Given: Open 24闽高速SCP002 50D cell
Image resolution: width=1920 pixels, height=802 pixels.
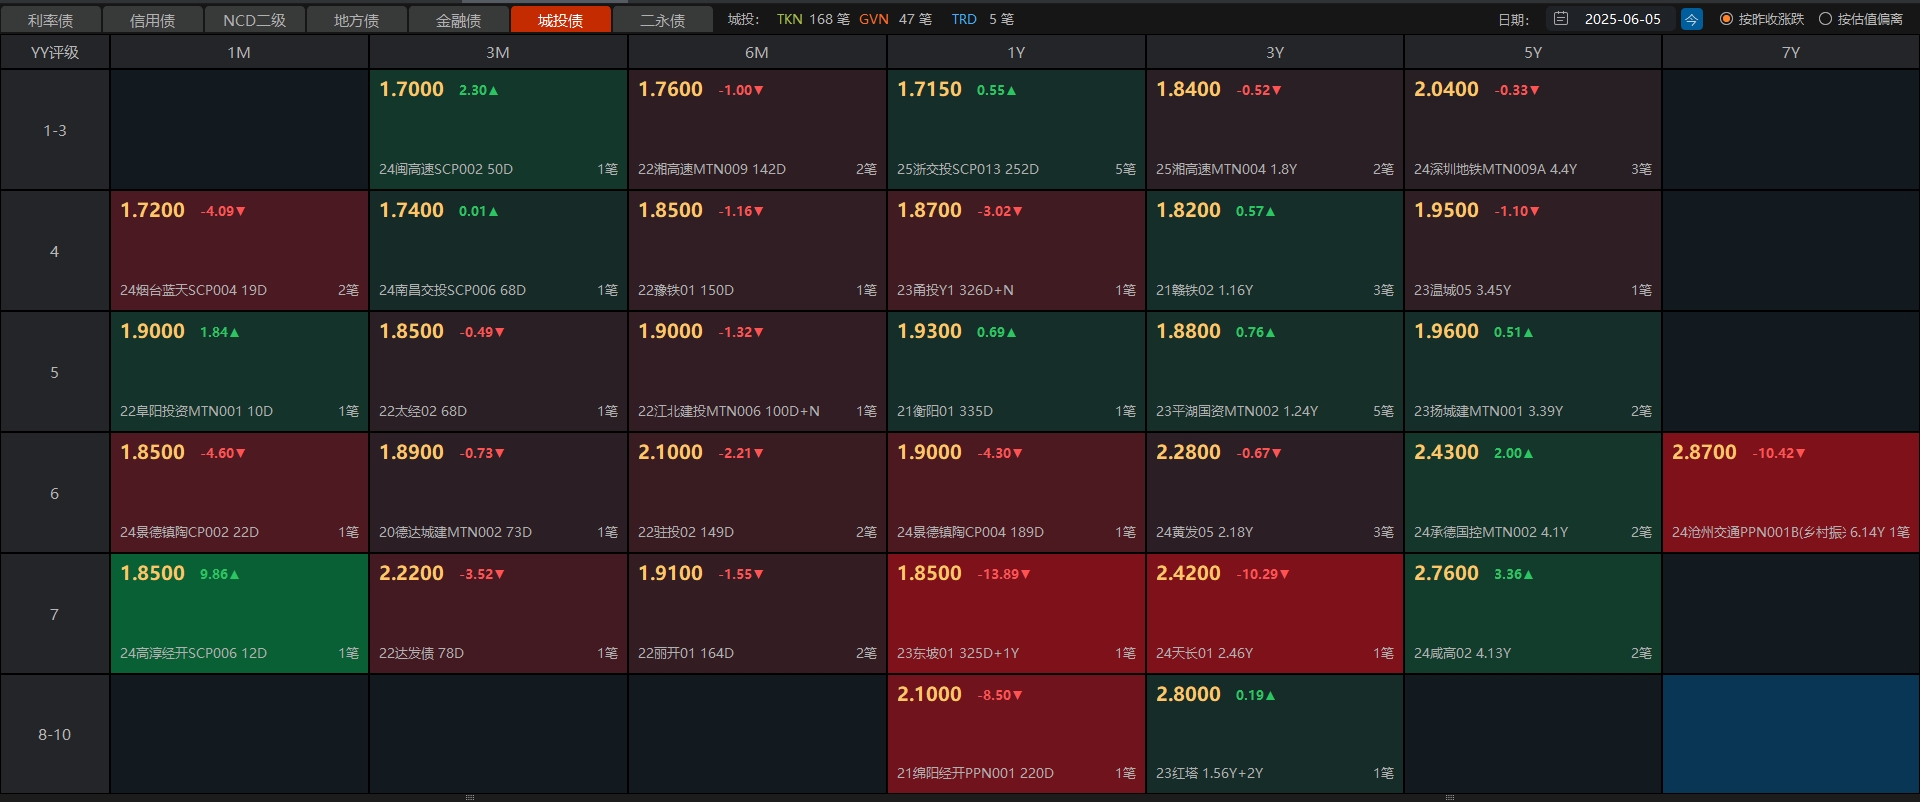Looking at the screenshot, I should coord(498,130).
